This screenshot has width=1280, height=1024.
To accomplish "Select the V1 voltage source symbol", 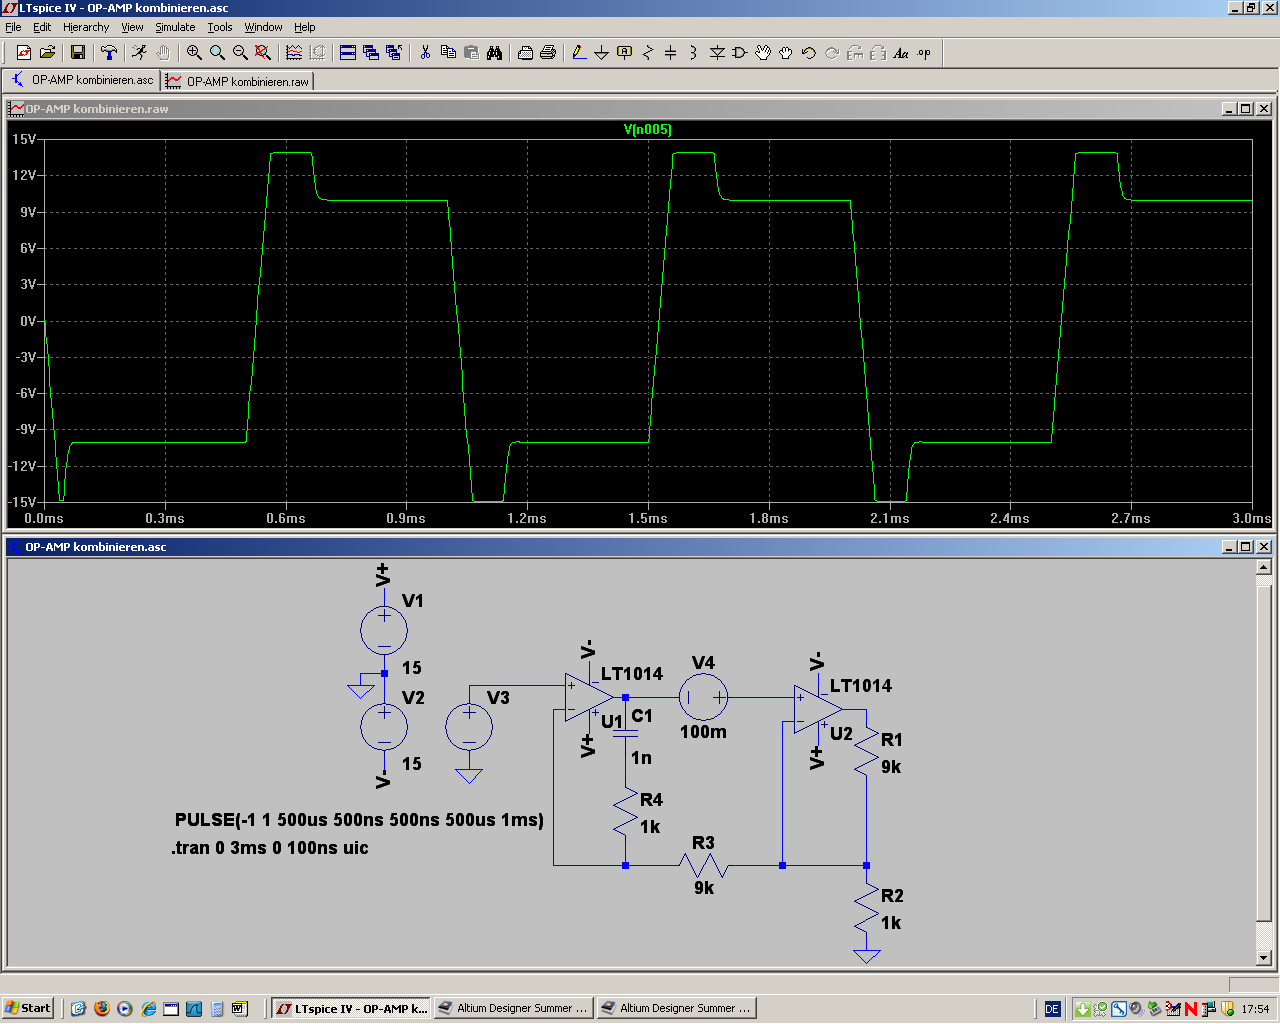I will (384, 631).
